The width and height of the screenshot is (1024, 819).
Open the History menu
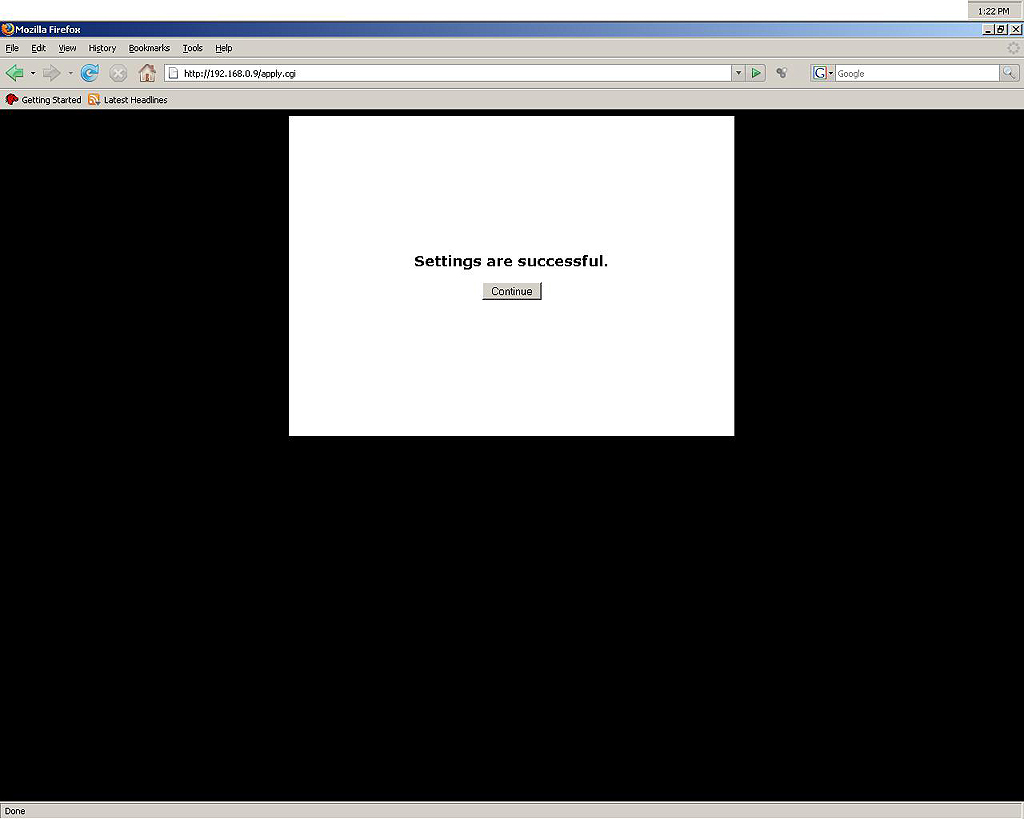[102, 48]
